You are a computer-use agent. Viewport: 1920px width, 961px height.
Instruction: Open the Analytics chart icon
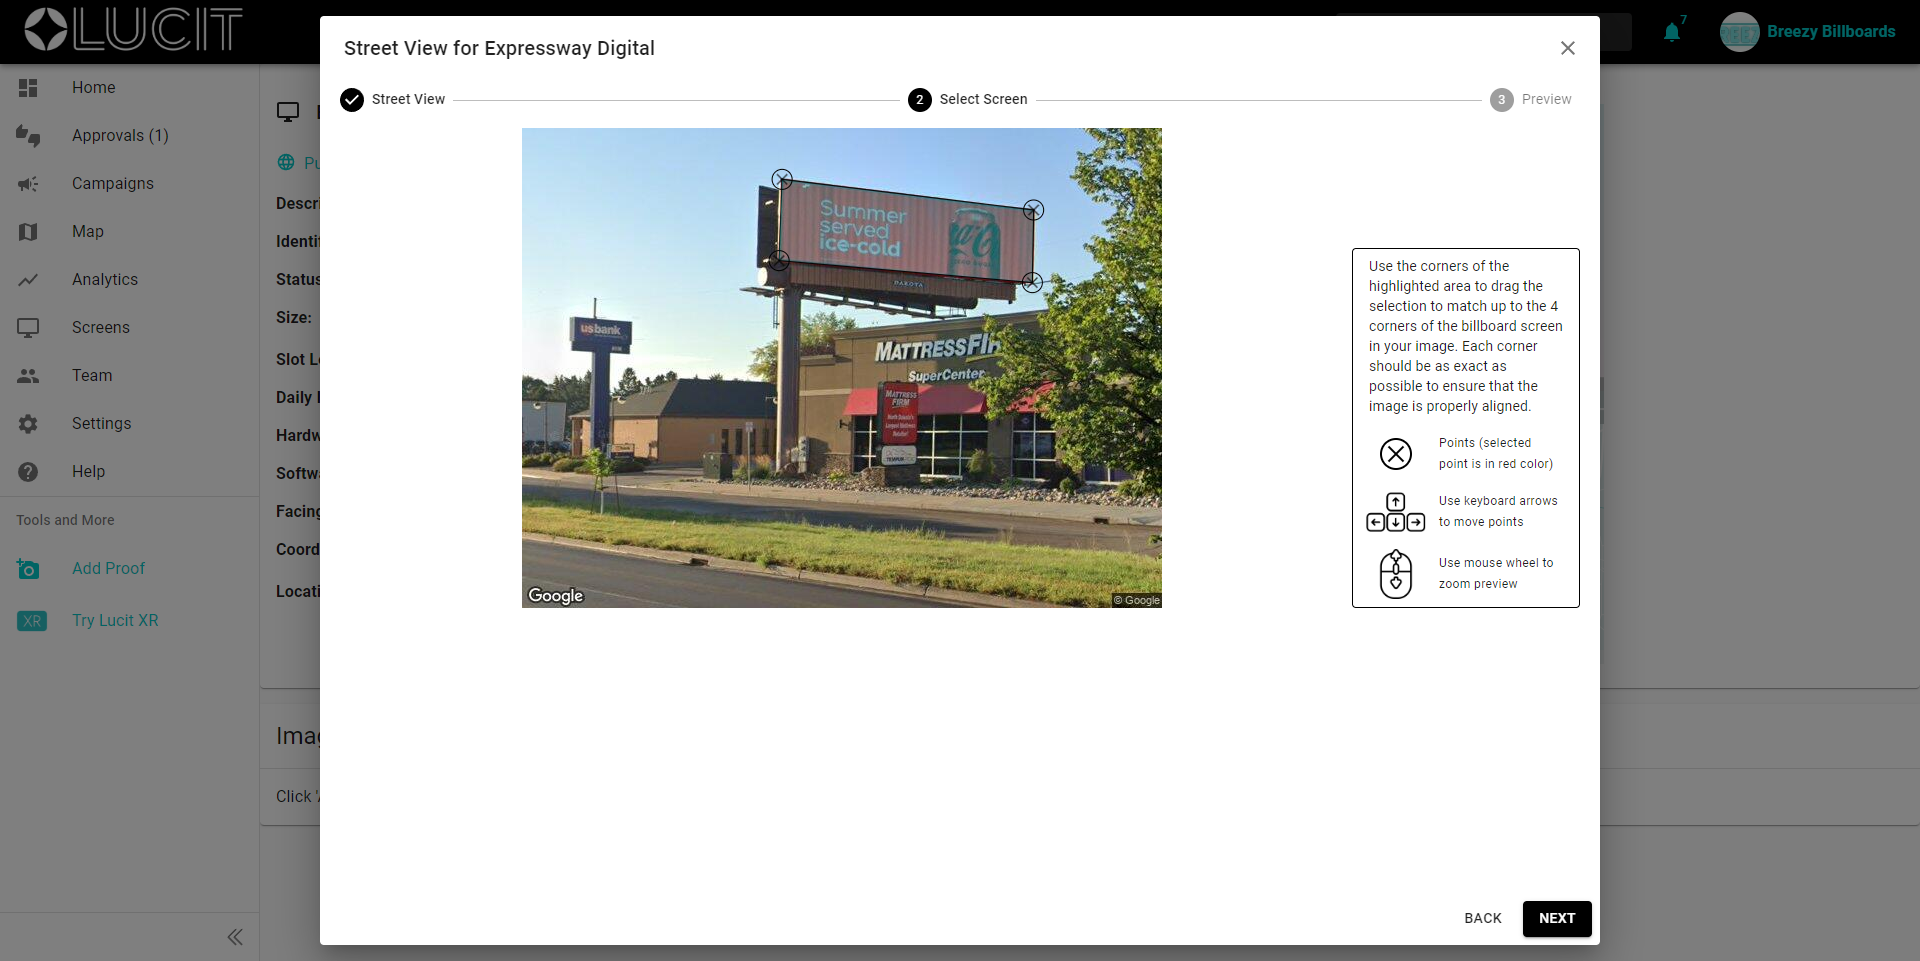tap(28, 280)
